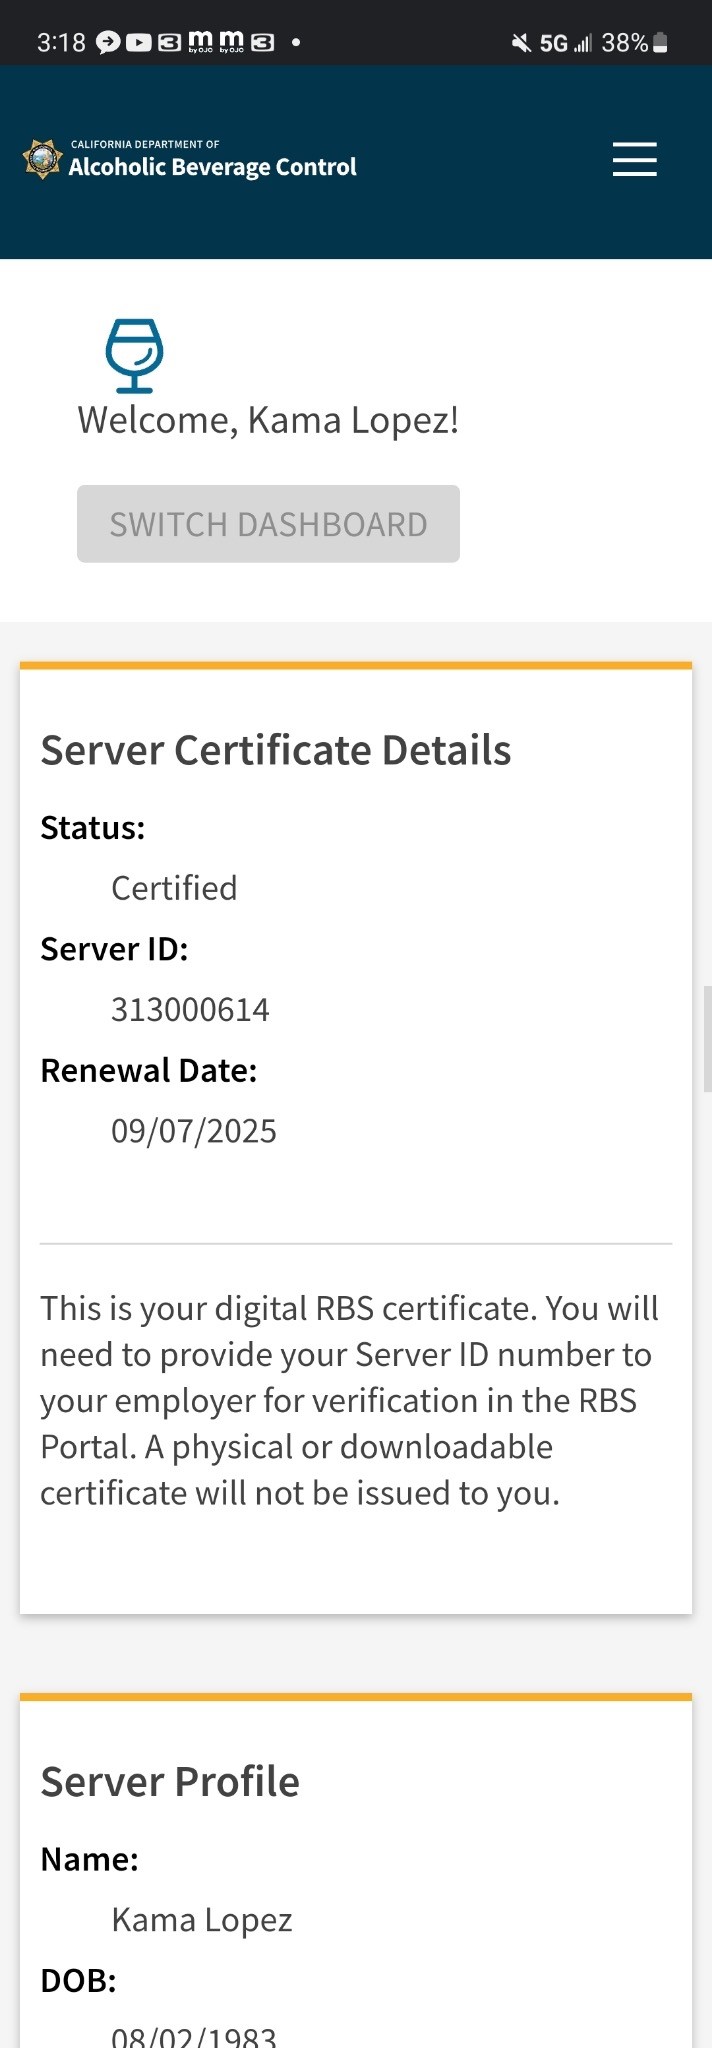Tap the battery indicator icon
This screenshot has height=2048, width=712.
[660, 42]
